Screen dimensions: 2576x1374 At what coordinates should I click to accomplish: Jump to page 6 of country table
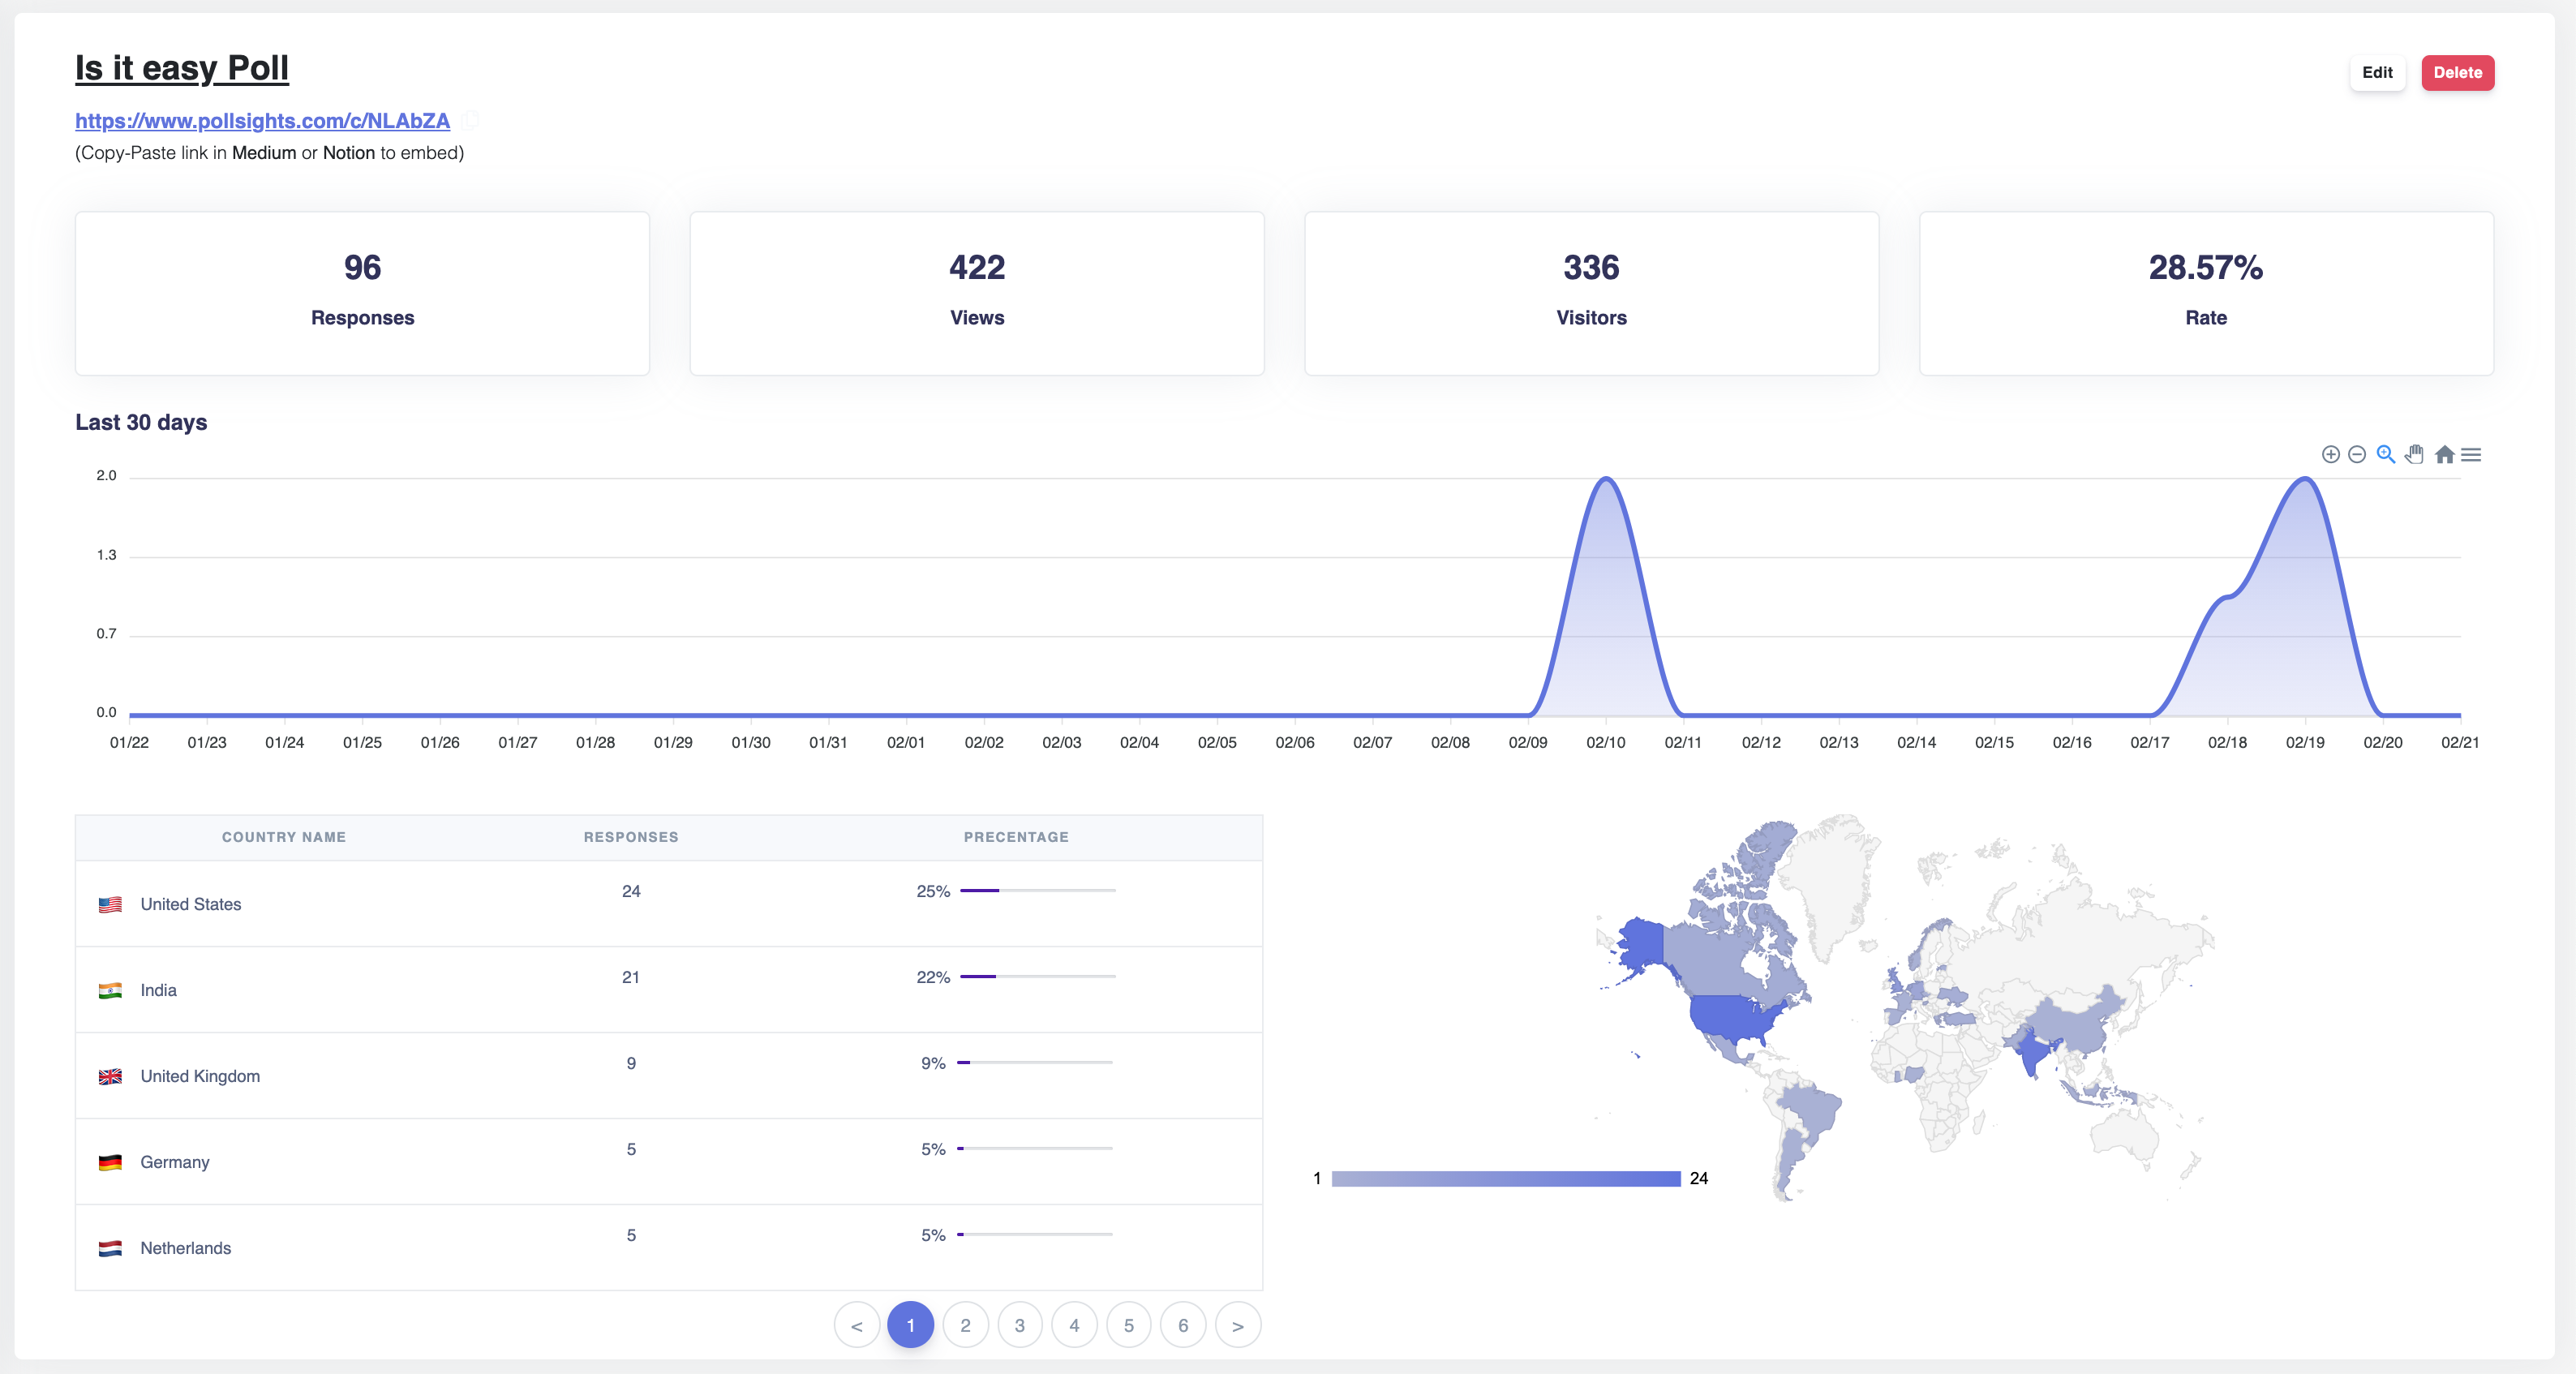tap(1183, 1326)
